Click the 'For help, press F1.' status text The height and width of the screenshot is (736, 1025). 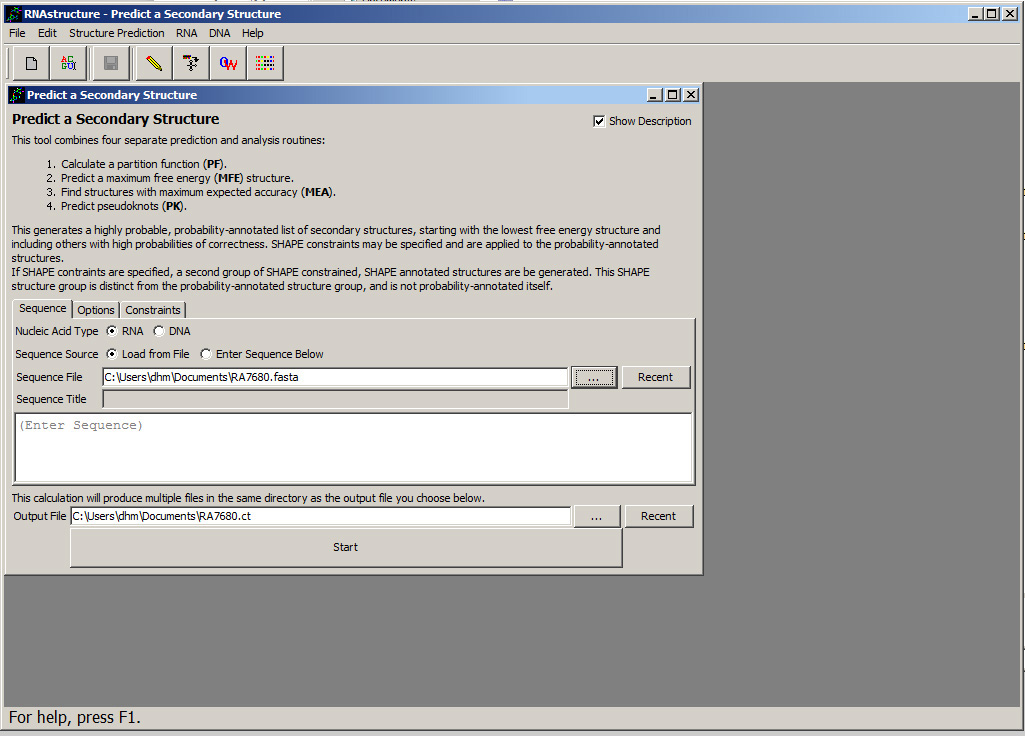point(75,718)
